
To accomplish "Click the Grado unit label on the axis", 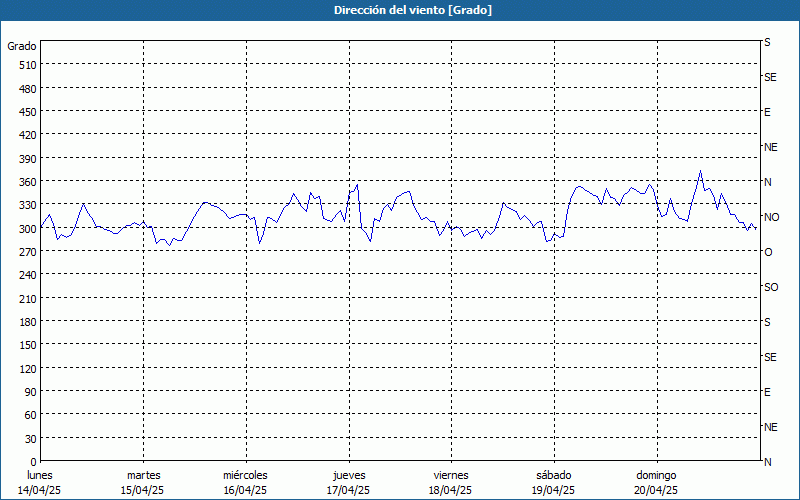I will tap(22, 46).
